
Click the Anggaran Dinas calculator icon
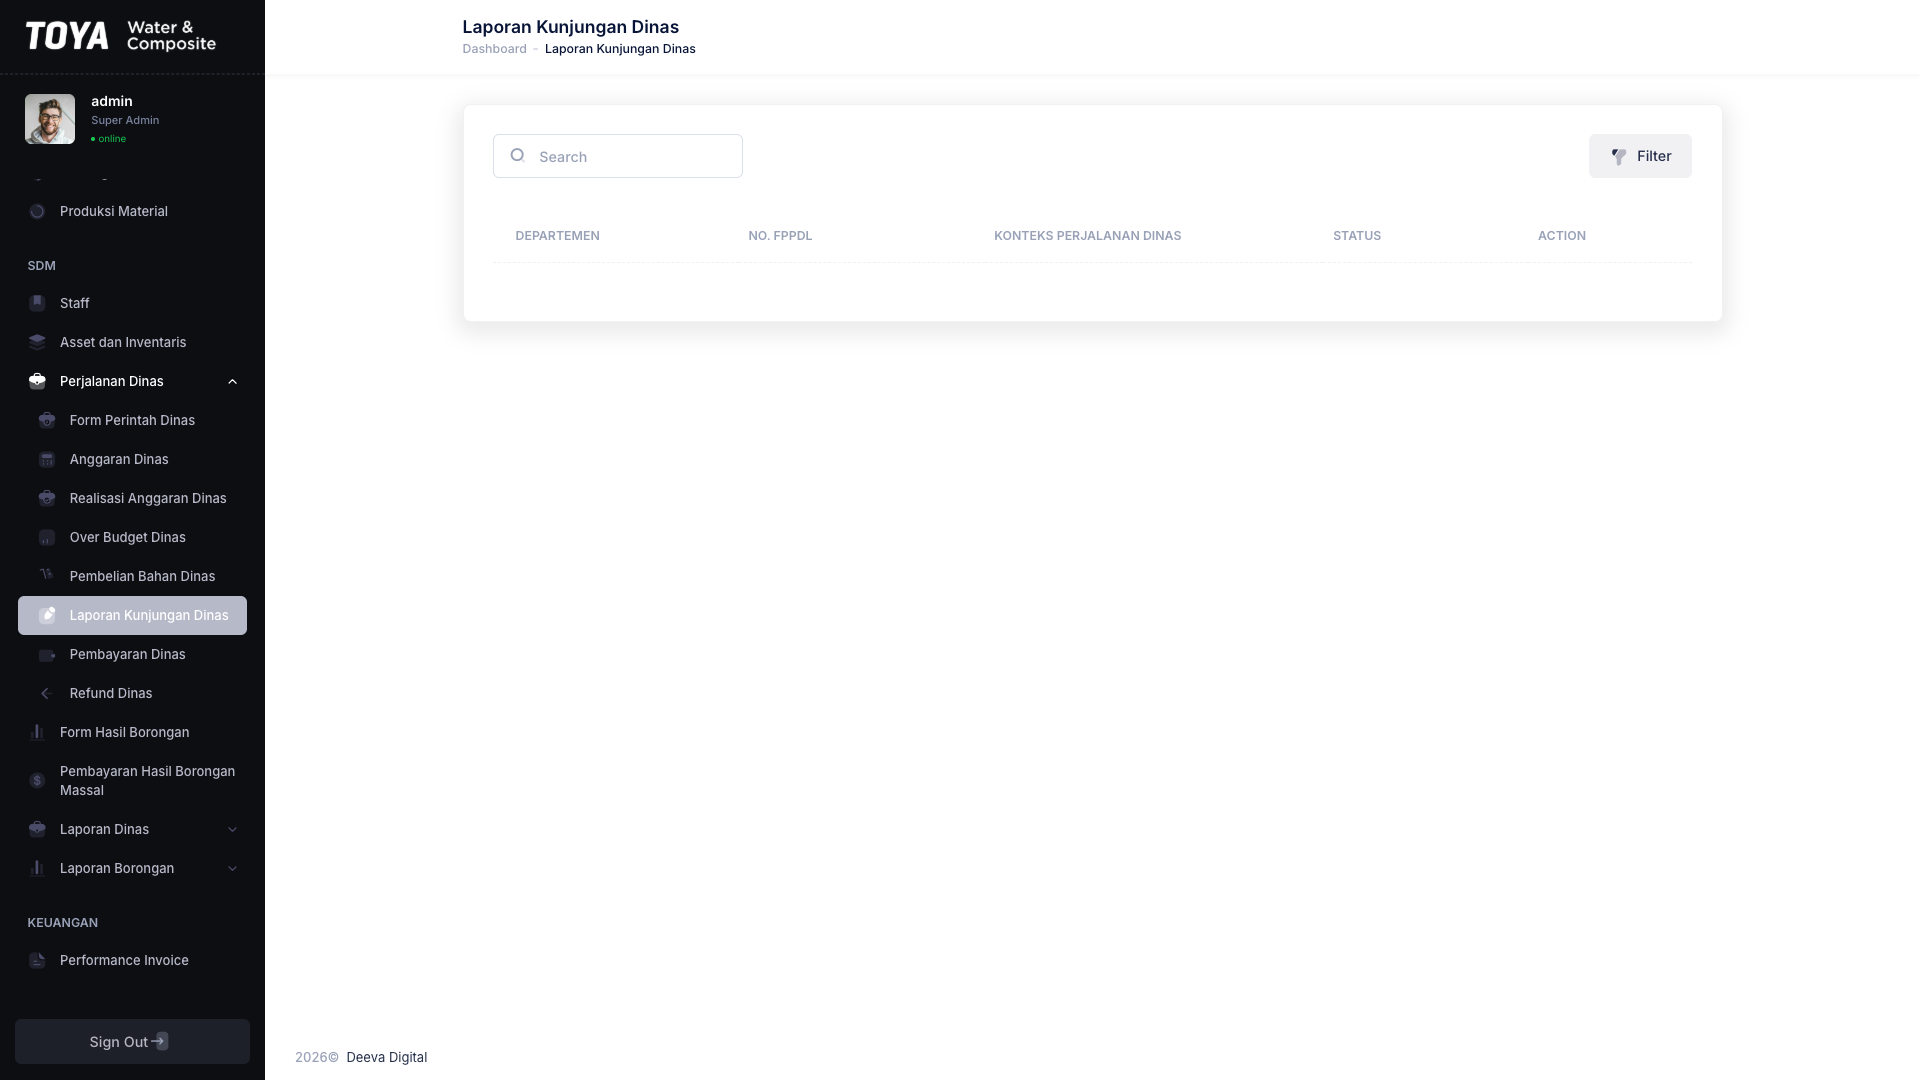pyautogui.click(x=47, y=459)
